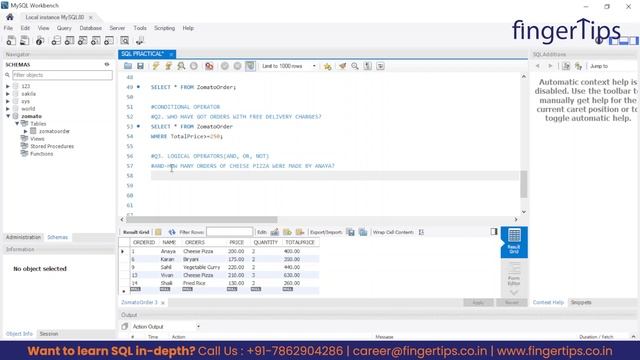Create a new schema icon
Image resolution: width=640 pixels, height=360 pixels.
coord(56,40)
